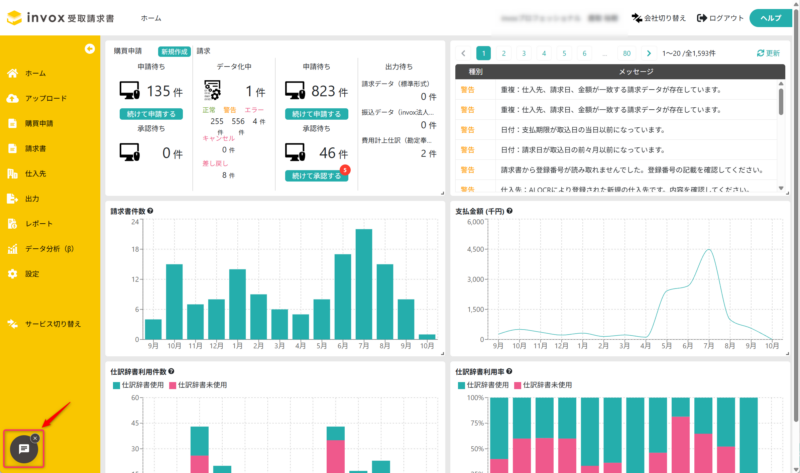This screenshot has height=473, width=800.
Task: Toggle 仕訳辞書未使用 legend in 利用率 chart
Action: pyautogui.click(x=543, y=385)
